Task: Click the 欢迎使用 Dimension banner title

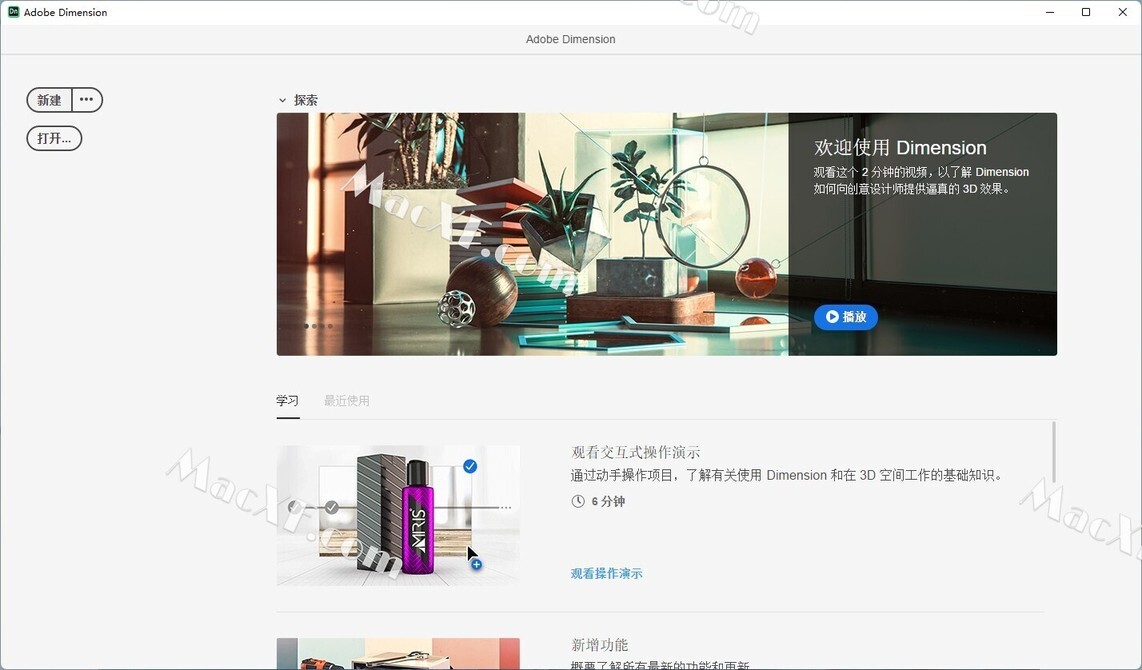Action: [900, 148]
